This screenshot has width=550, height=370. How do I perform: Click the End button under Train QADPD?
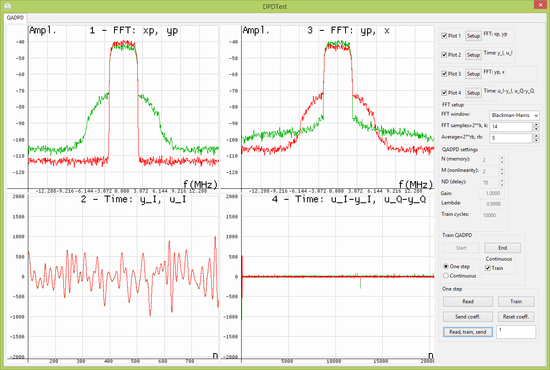coord(502,248)
